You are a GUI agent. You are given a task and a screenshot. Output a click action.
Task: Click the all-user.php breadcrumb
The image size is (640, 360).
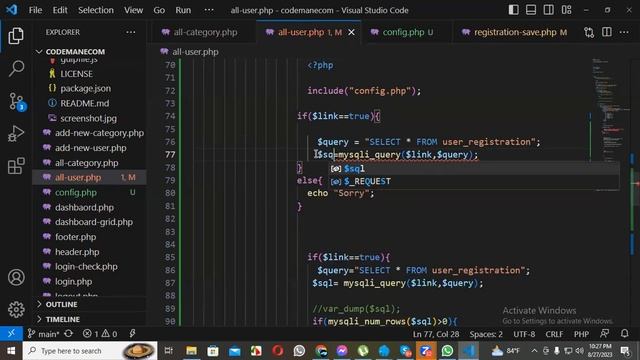(x=190, y=52)
